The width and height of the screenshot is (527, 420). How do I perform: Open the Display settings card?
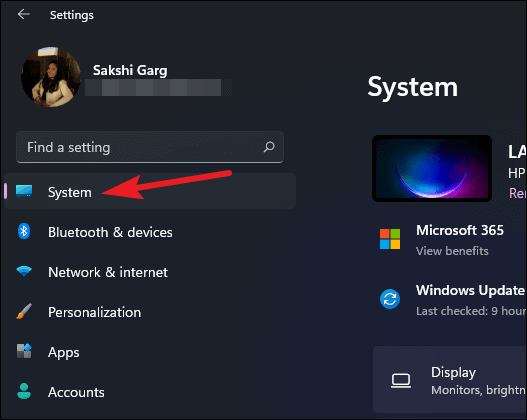click(450, 380)
